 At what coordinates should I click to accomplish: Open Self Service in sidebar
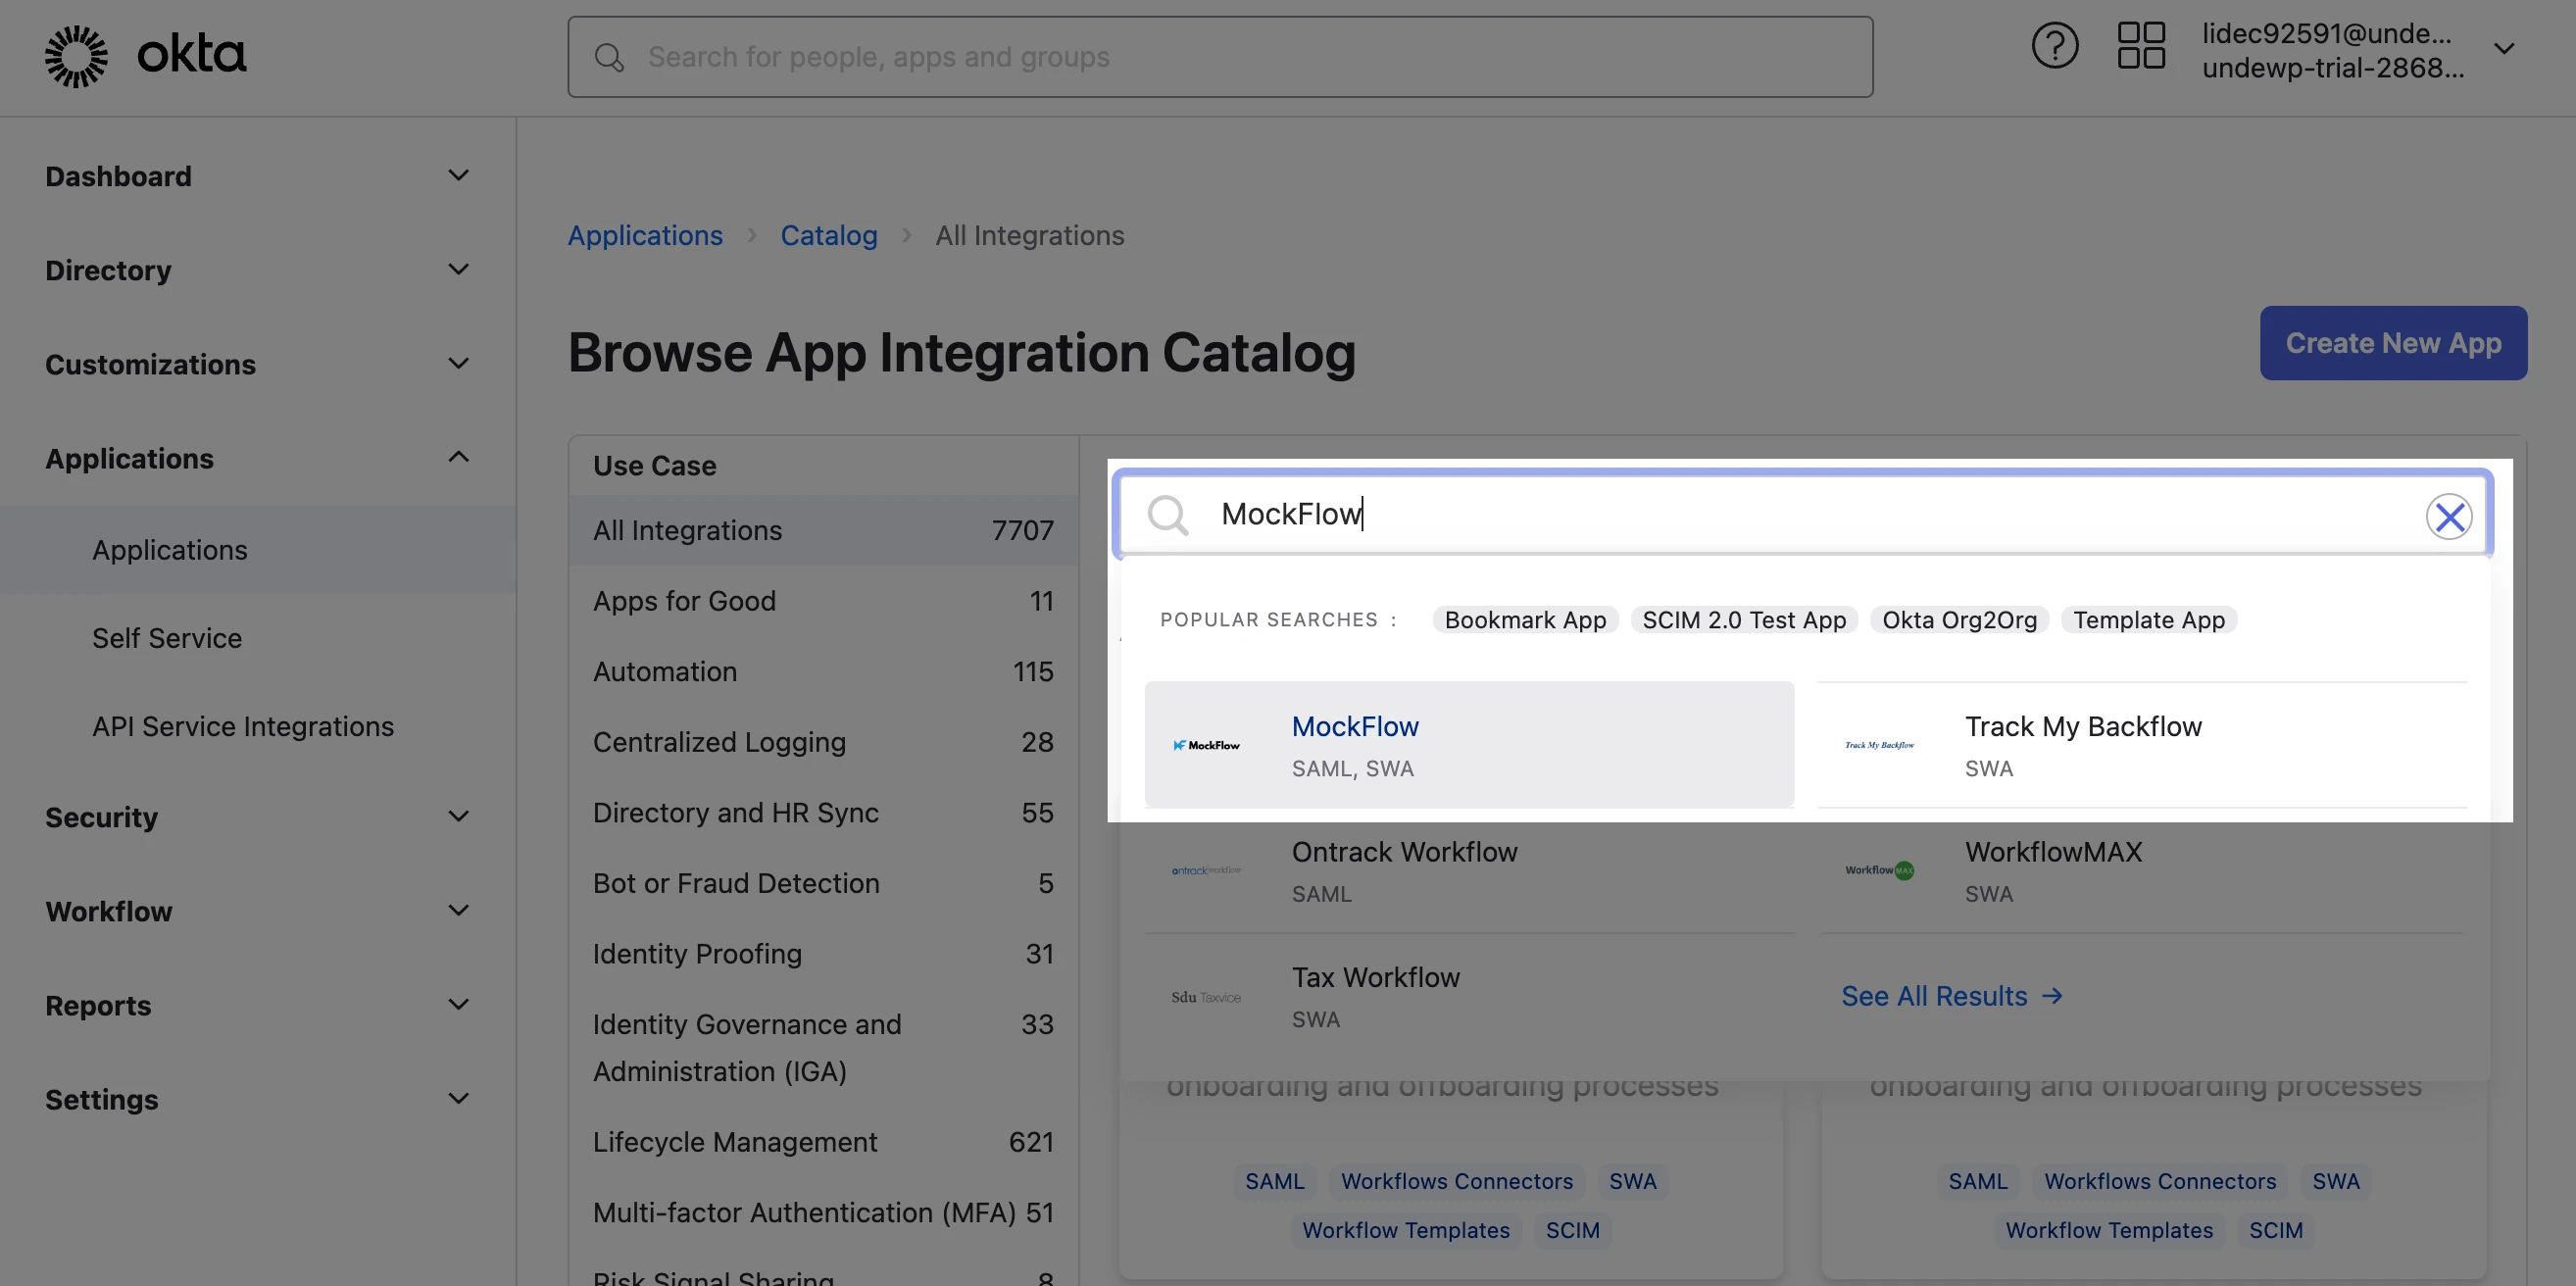click(258, 638)
